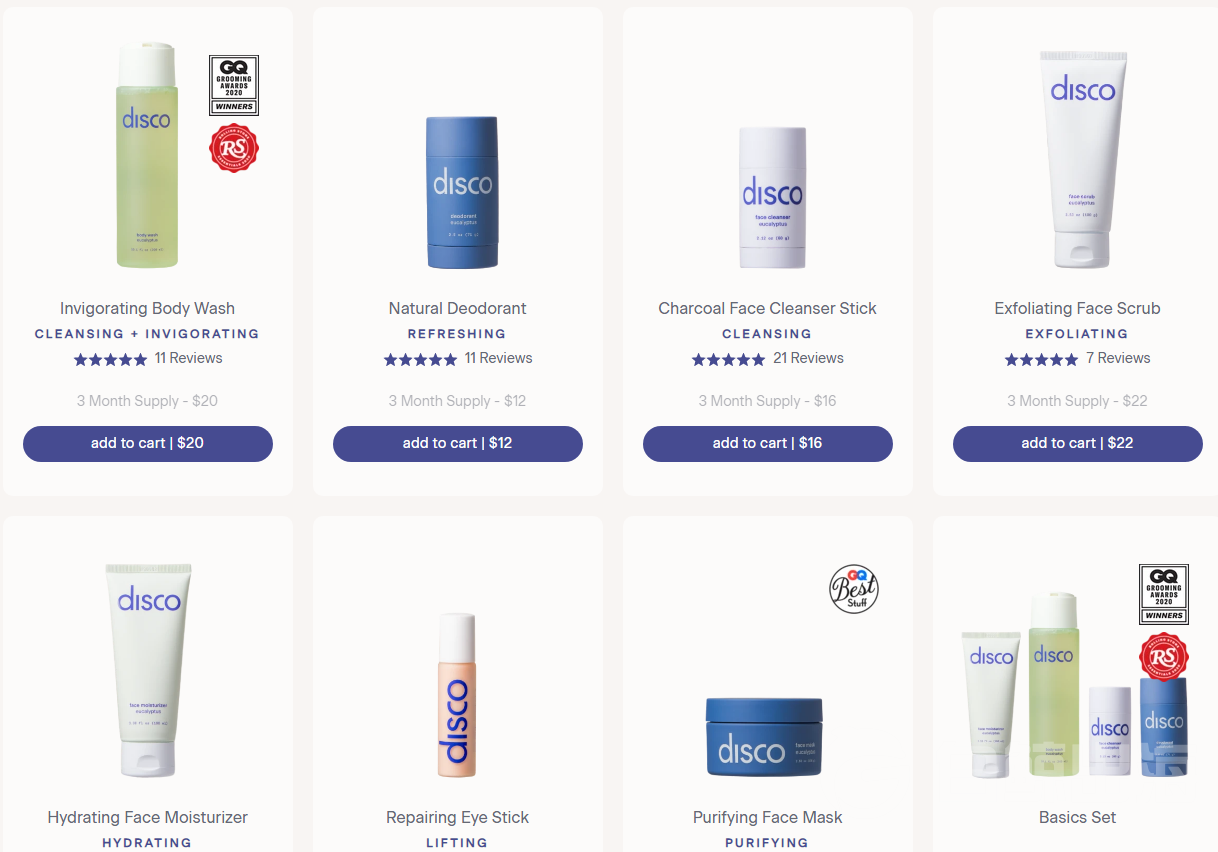The height and width of the screenshot is (852, 1218).
Task: Open the Repairing Eye Stick product image
Action: (x=457, y=695)
